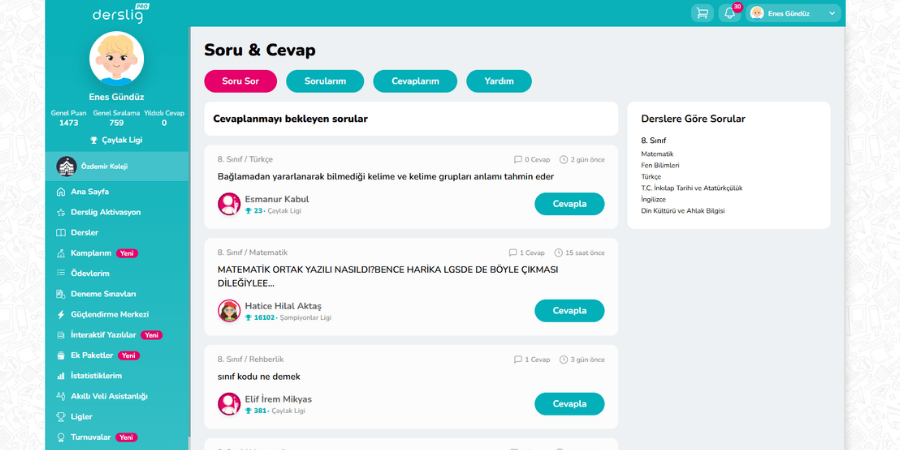The width and height of the screenshot is (900, 450).
Task: Select Fen Bilimleri in Derslere Göre Sorular
Action: pos(660,165)
